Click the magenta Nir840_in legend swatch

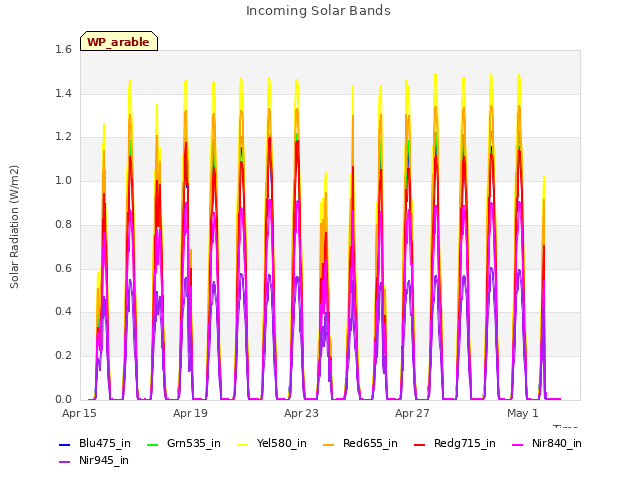point(518,444)
